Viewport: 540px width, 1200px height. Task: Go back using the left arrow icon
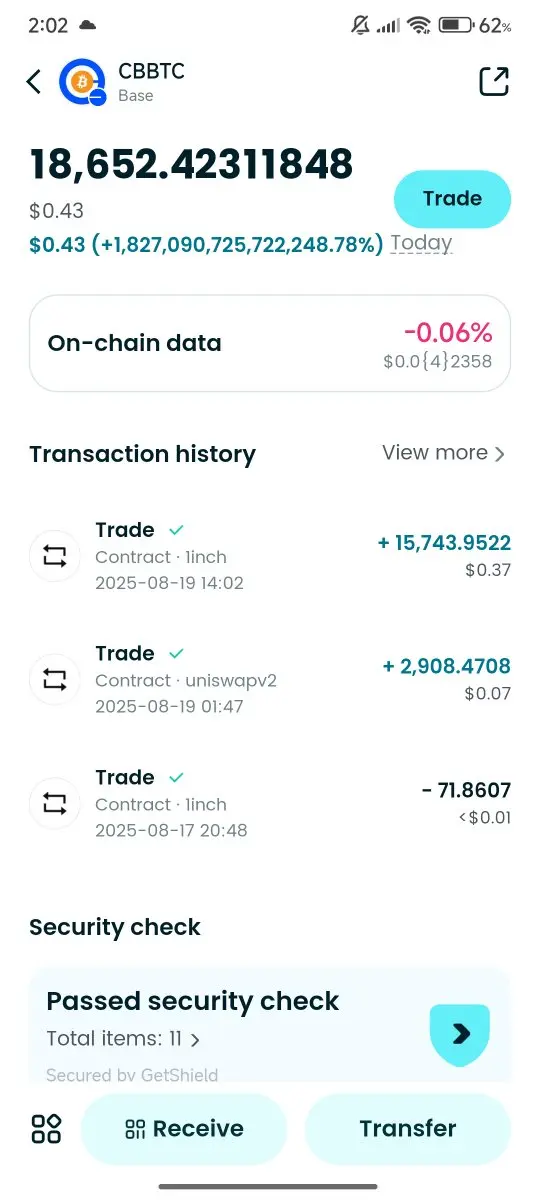pyautogui.click(x=34, y=82)
